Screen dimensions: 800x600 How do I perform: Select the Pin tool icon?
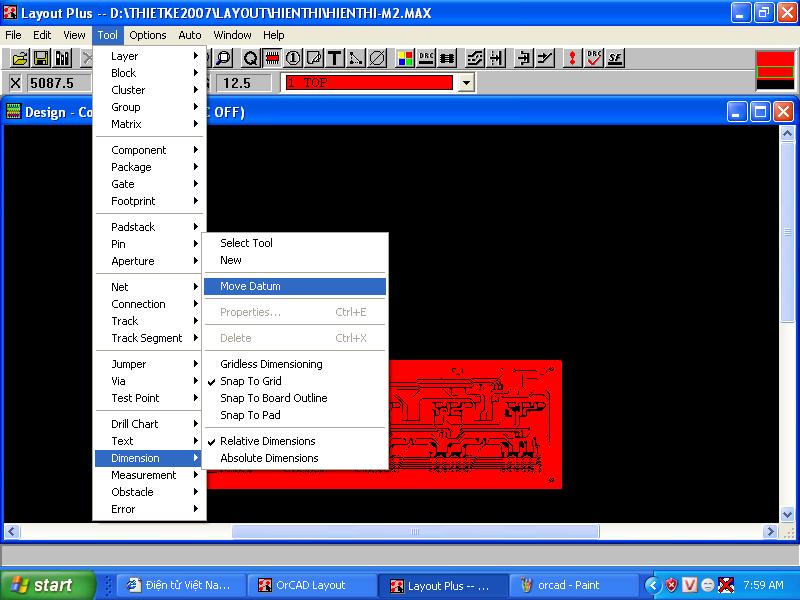point(293,58)
